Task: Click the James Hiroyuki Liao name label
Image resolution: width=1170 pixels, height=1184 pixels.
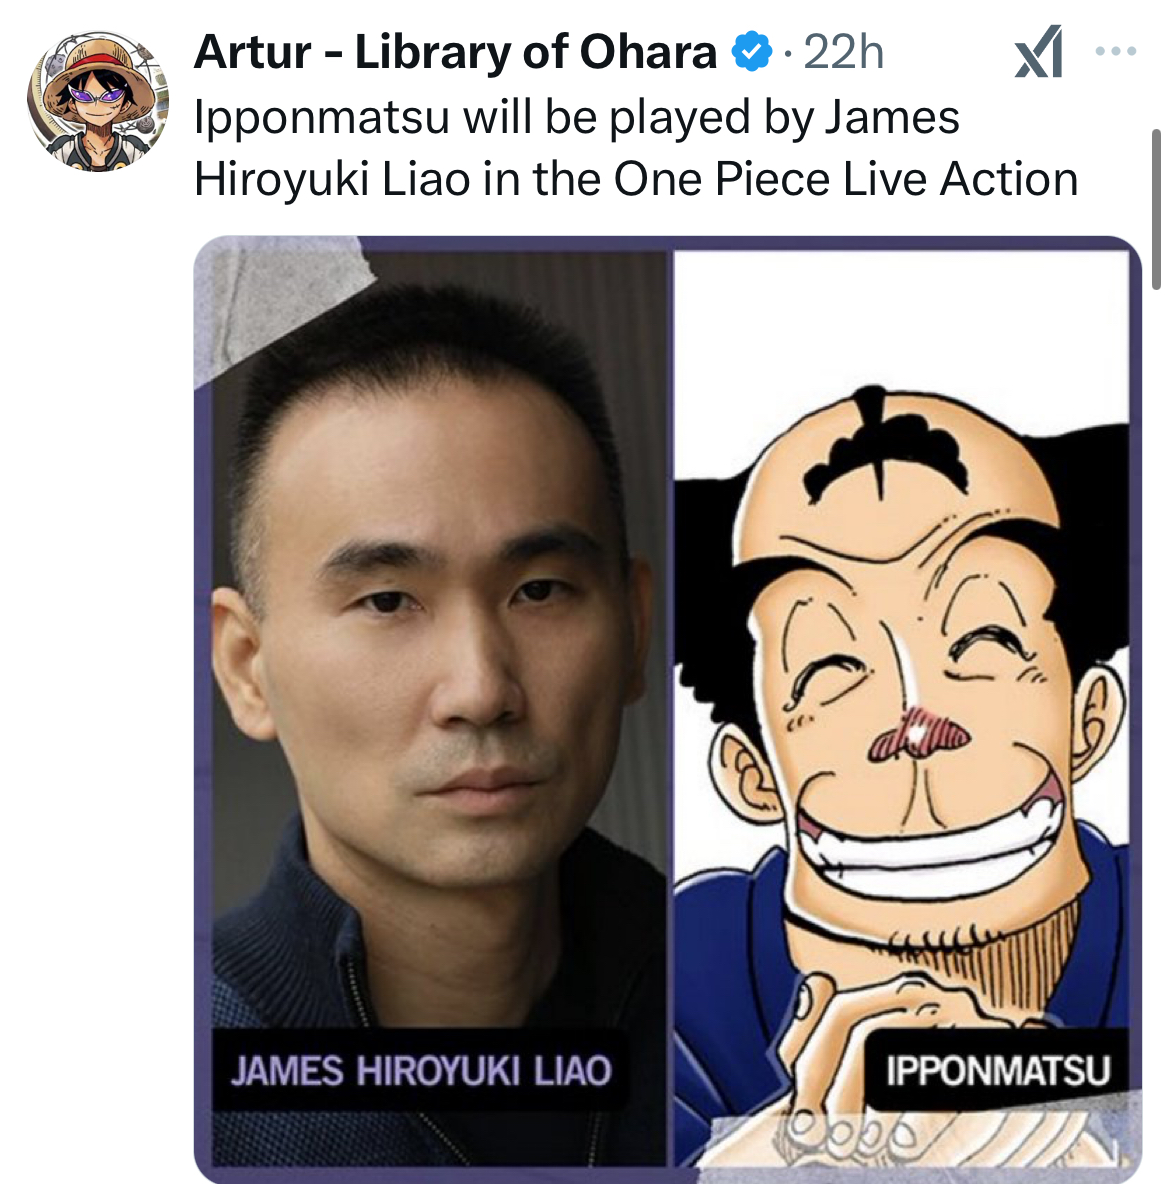Action: coord(421,1070)
